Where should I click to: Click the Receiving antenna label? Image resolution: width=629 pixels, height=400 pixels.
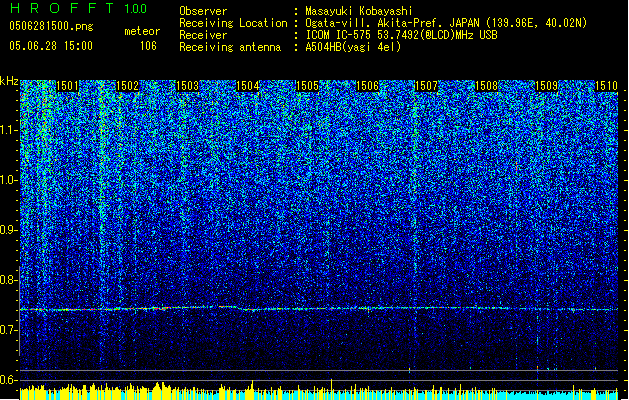pyautogui.click(x=230, y=47)
